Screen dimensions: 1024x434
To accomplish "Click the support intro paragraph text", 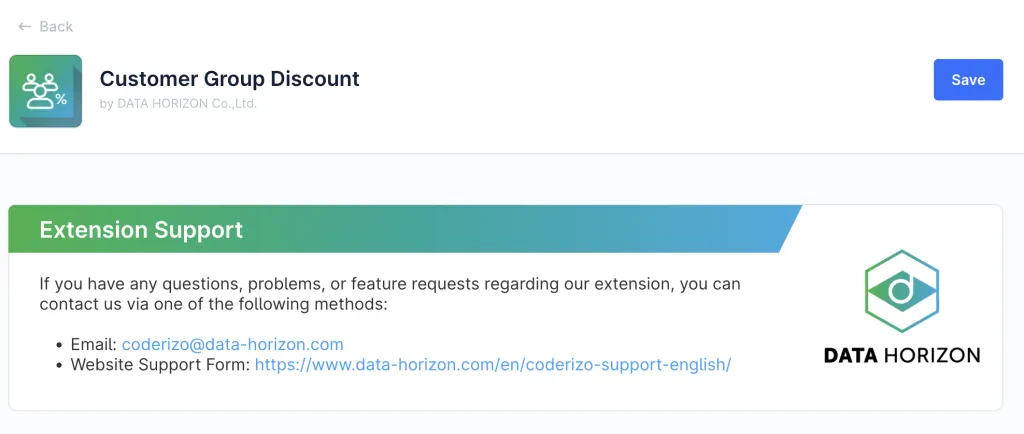I will pyautogui.click(x=390, y=294).
